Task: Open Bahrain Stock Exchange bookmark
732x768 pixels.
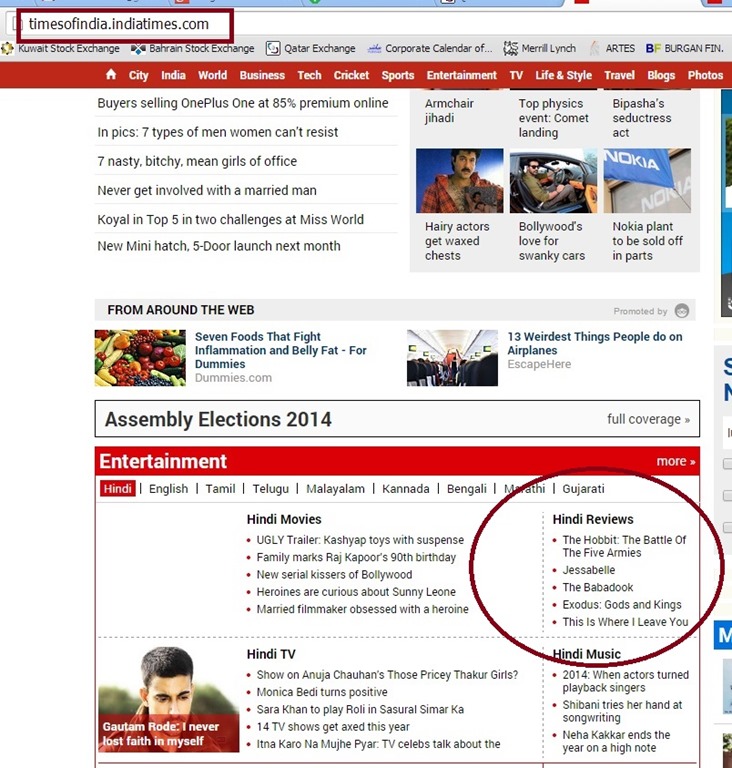Action: [193, 48]
